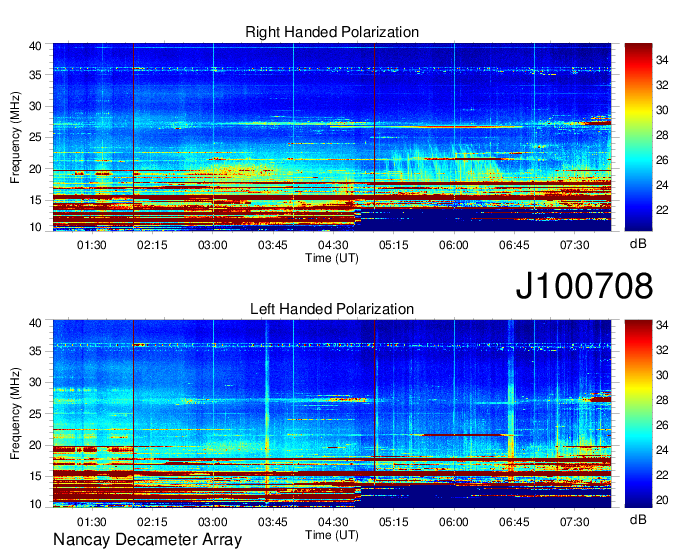This screenshot has width=680, height=552.
Task: Click the Right Handed Polarization color bar
Action: [638, 137]
